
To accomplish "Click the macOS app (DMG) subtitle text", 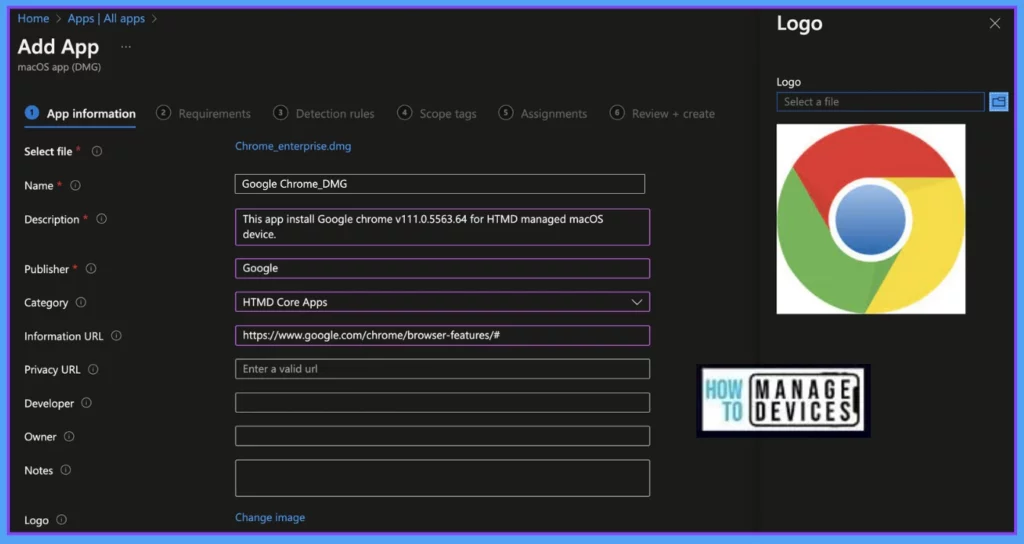I will [59, 67].
